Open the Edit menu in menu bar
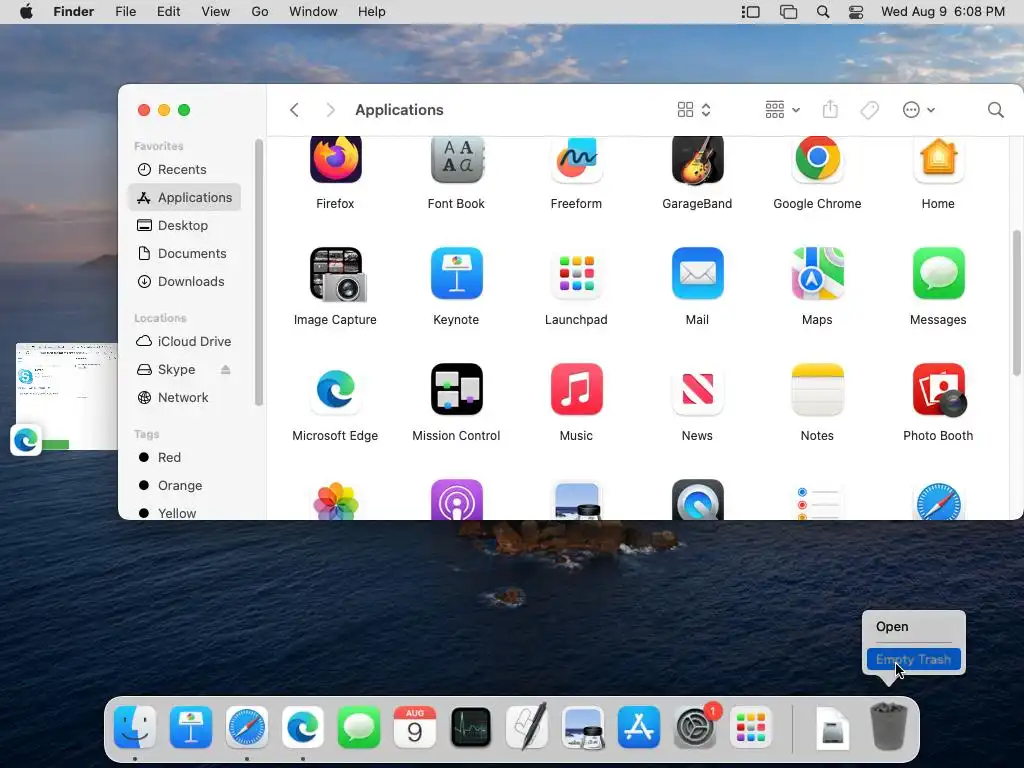 [x=168, y=12]
